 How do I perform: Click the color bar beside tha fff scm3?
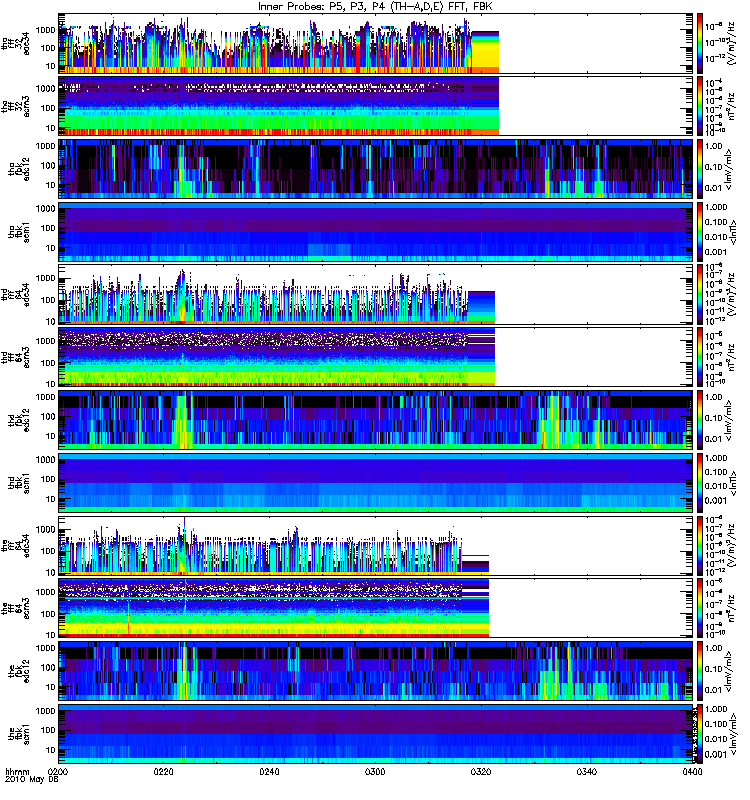click(x=700, y=106)
